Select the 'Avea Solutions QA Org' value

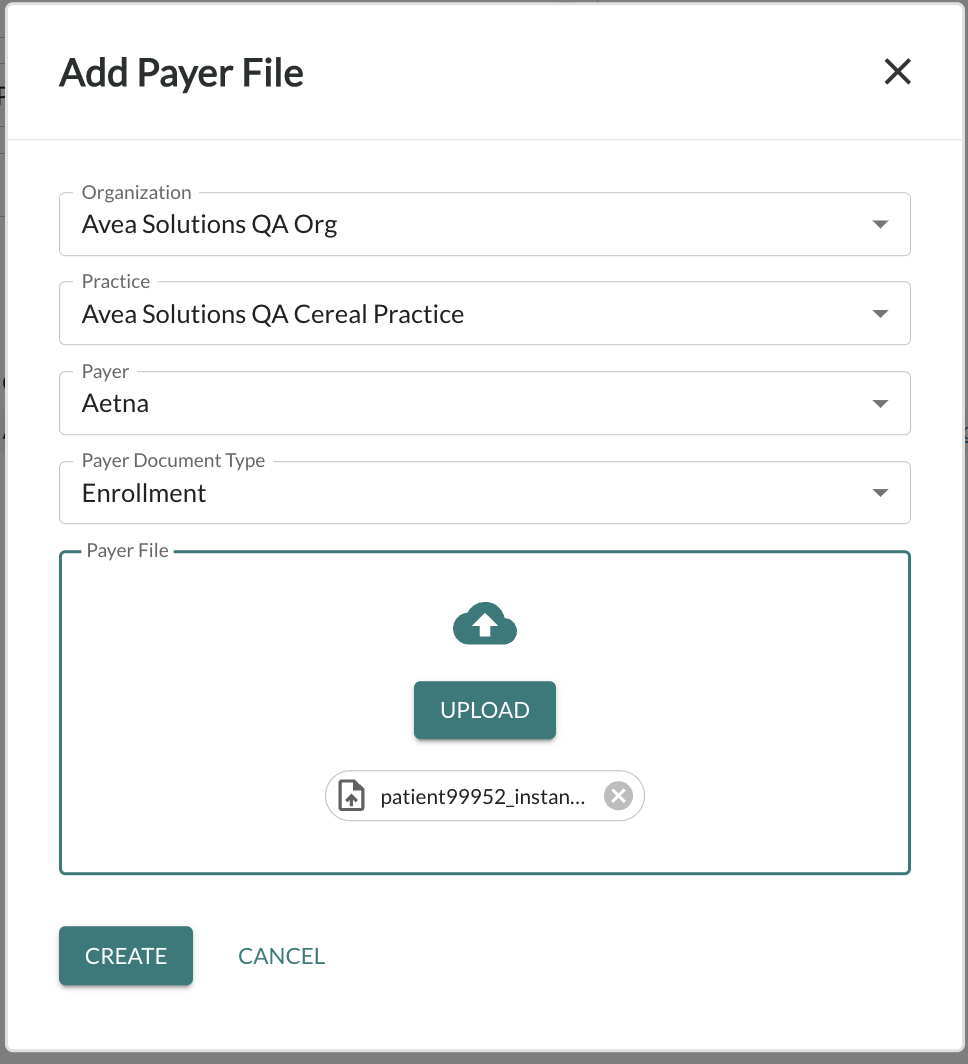click(x=210, y=225)
